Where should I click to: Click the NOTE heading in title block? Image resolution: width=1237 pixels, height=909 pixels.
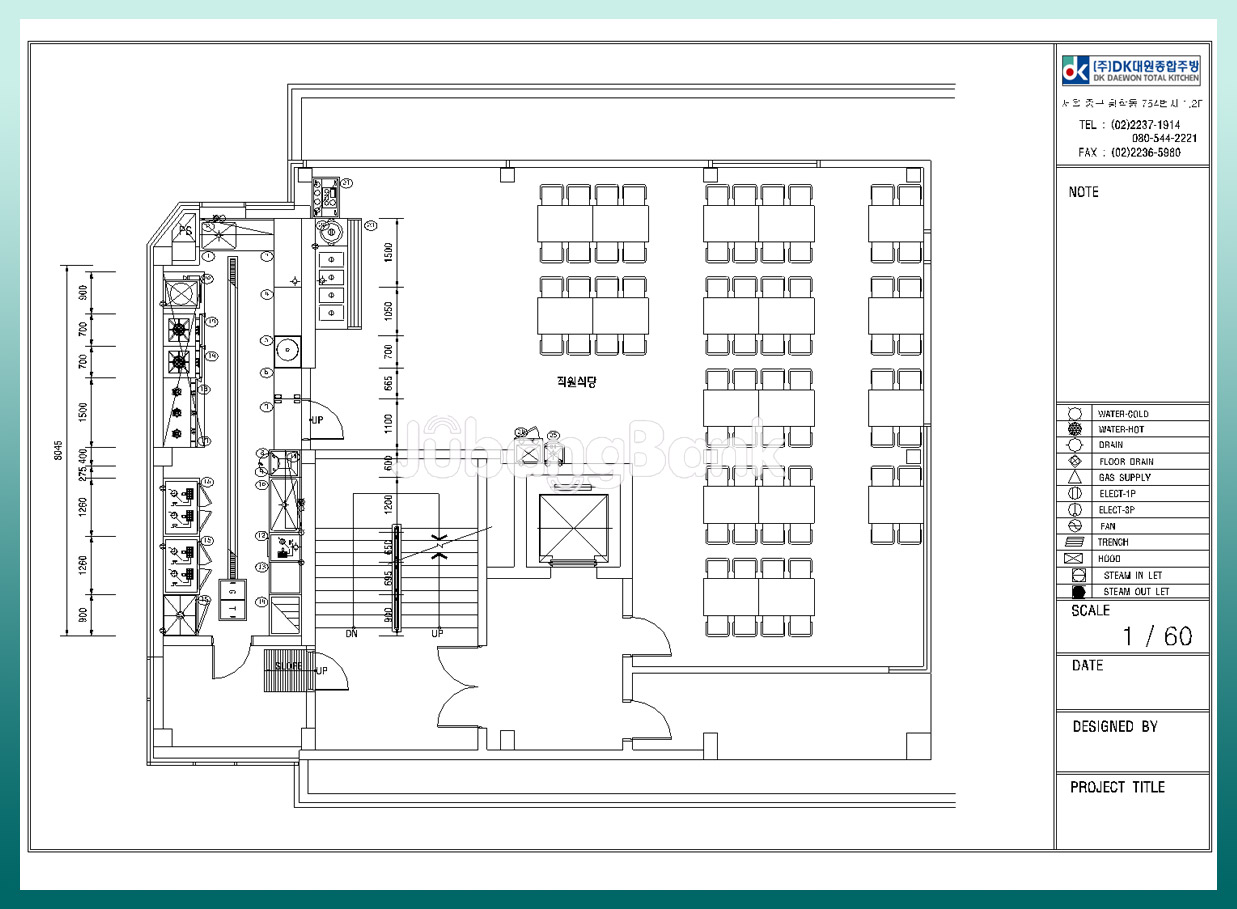[x=1083, y=192]
